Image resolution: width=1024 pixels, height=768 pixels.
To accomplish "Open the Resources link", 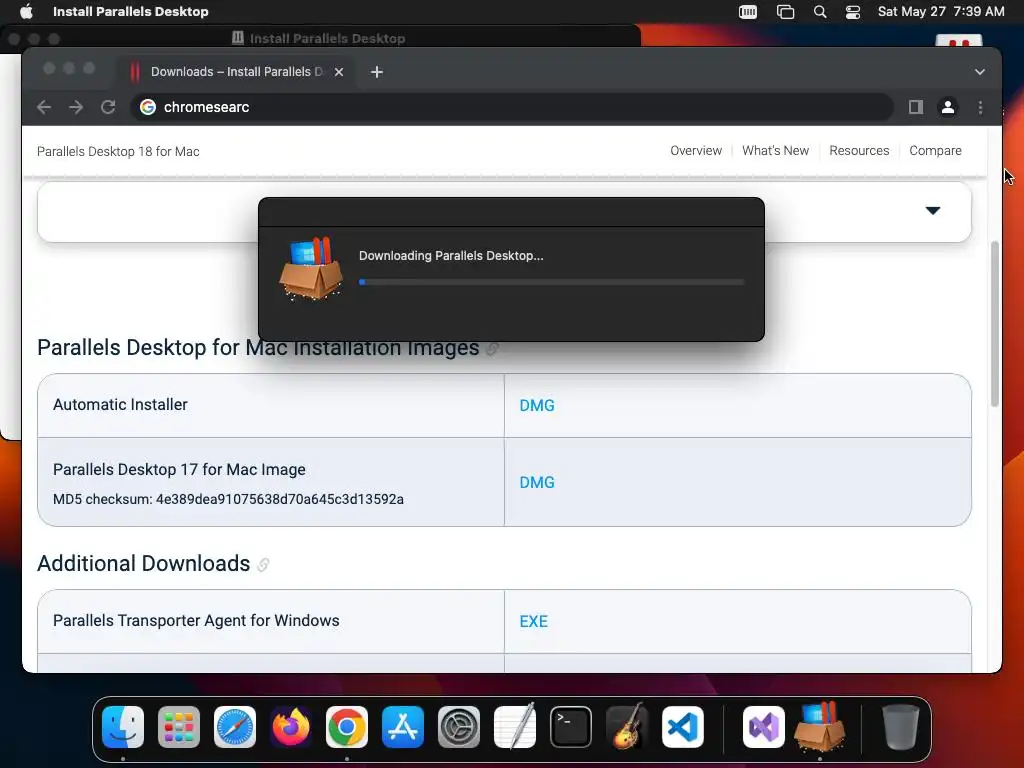I will (859, 151).
